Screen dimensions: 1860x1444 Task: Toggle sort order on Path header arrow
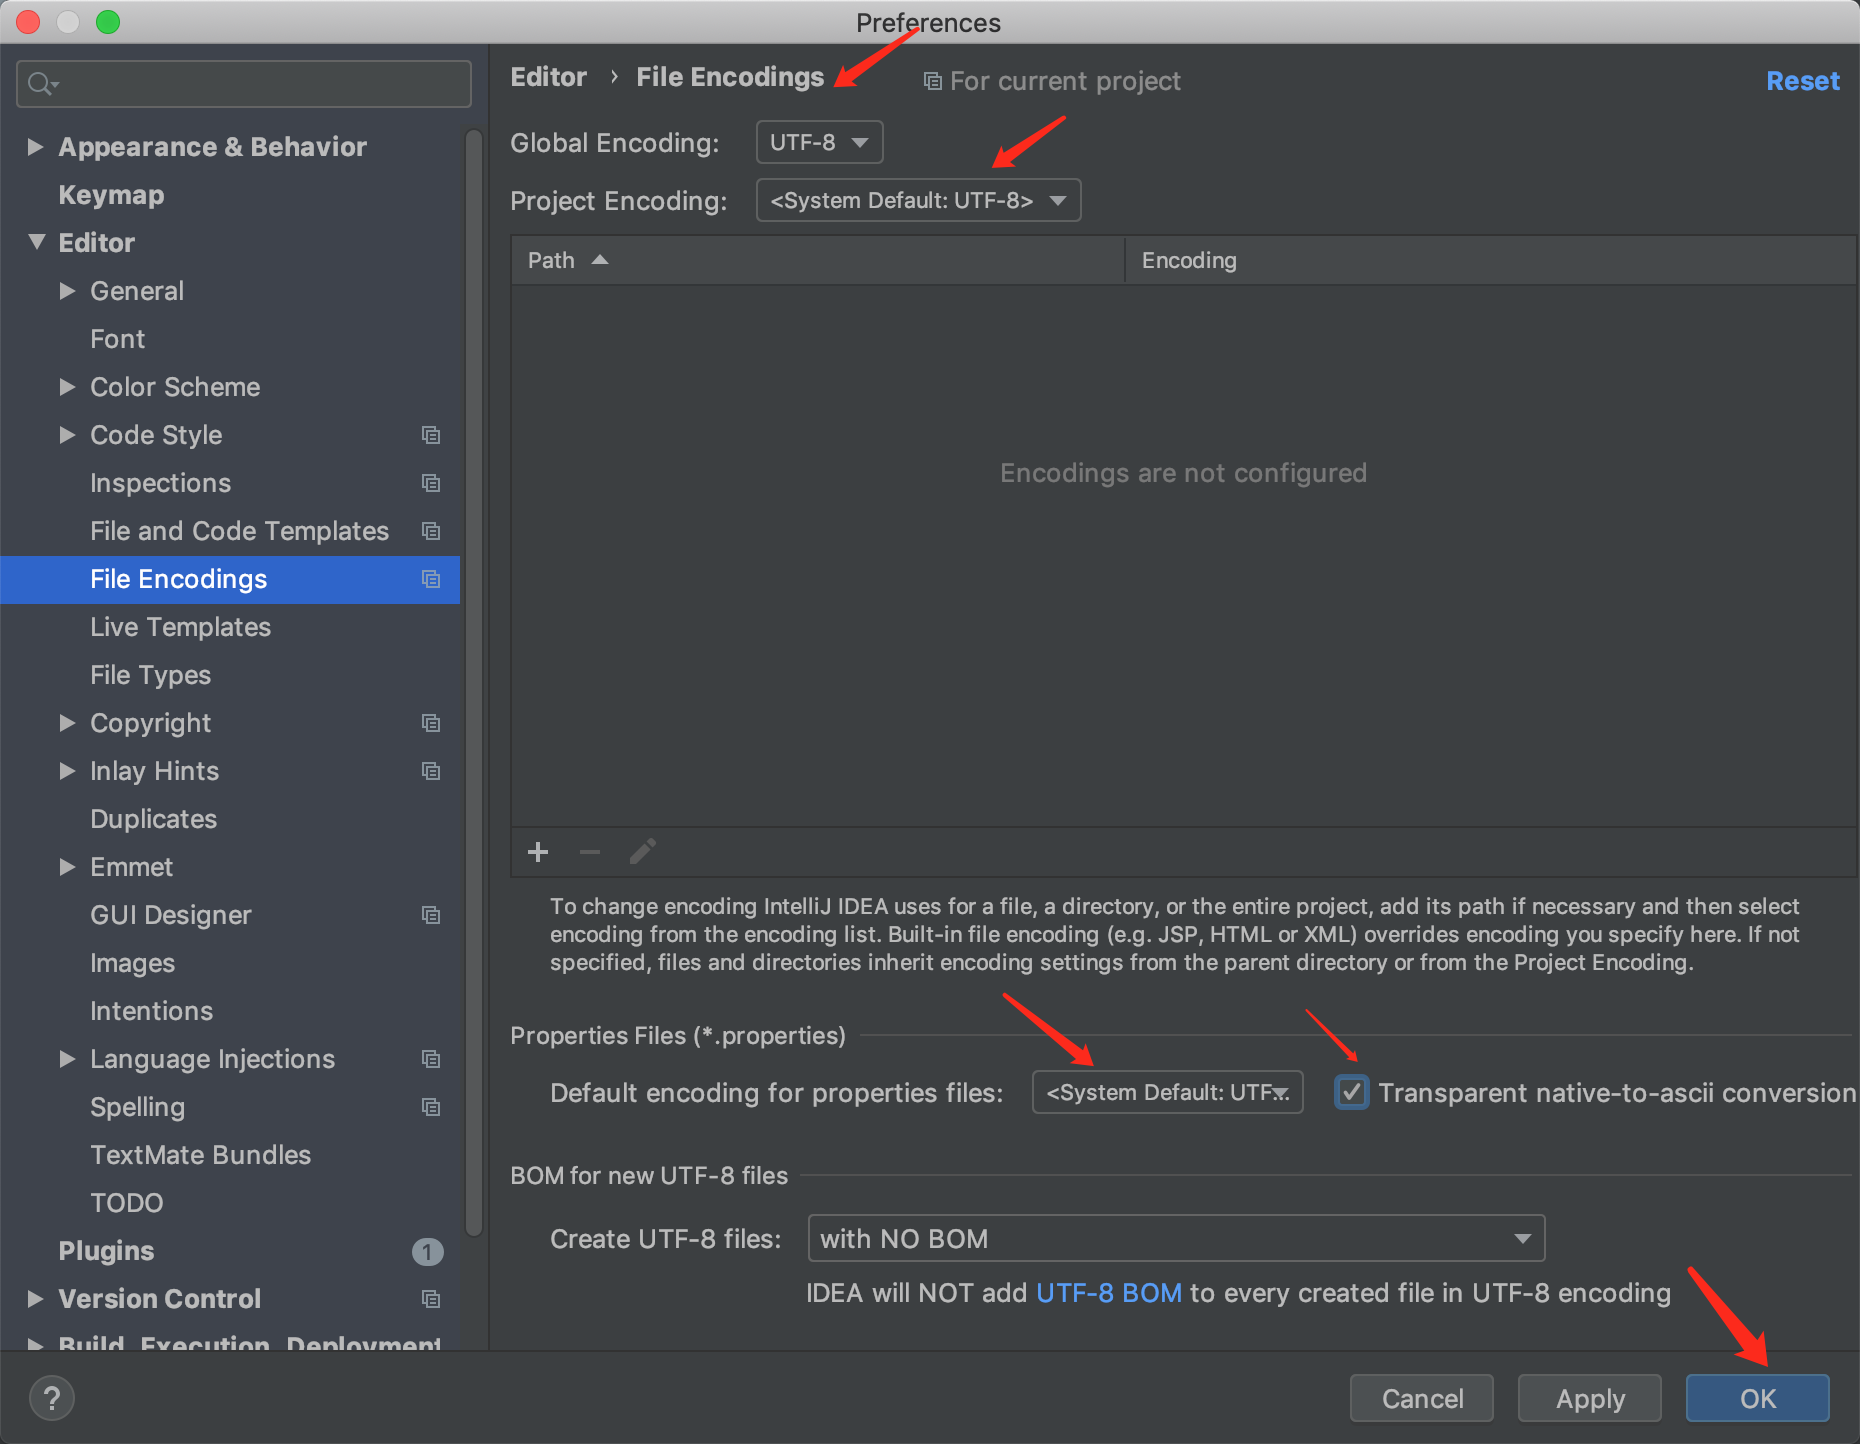point(599,259)
